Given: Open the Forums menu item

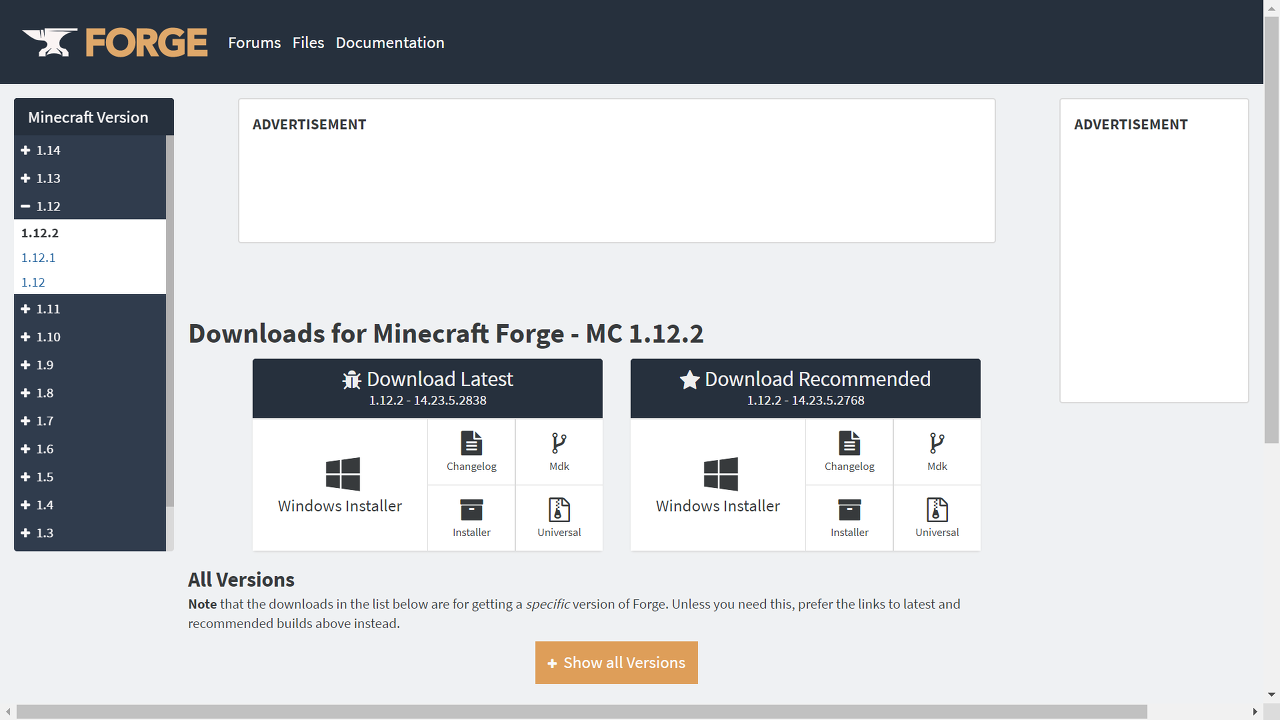Looking at the screenshot, I should [x=254, y=42].
